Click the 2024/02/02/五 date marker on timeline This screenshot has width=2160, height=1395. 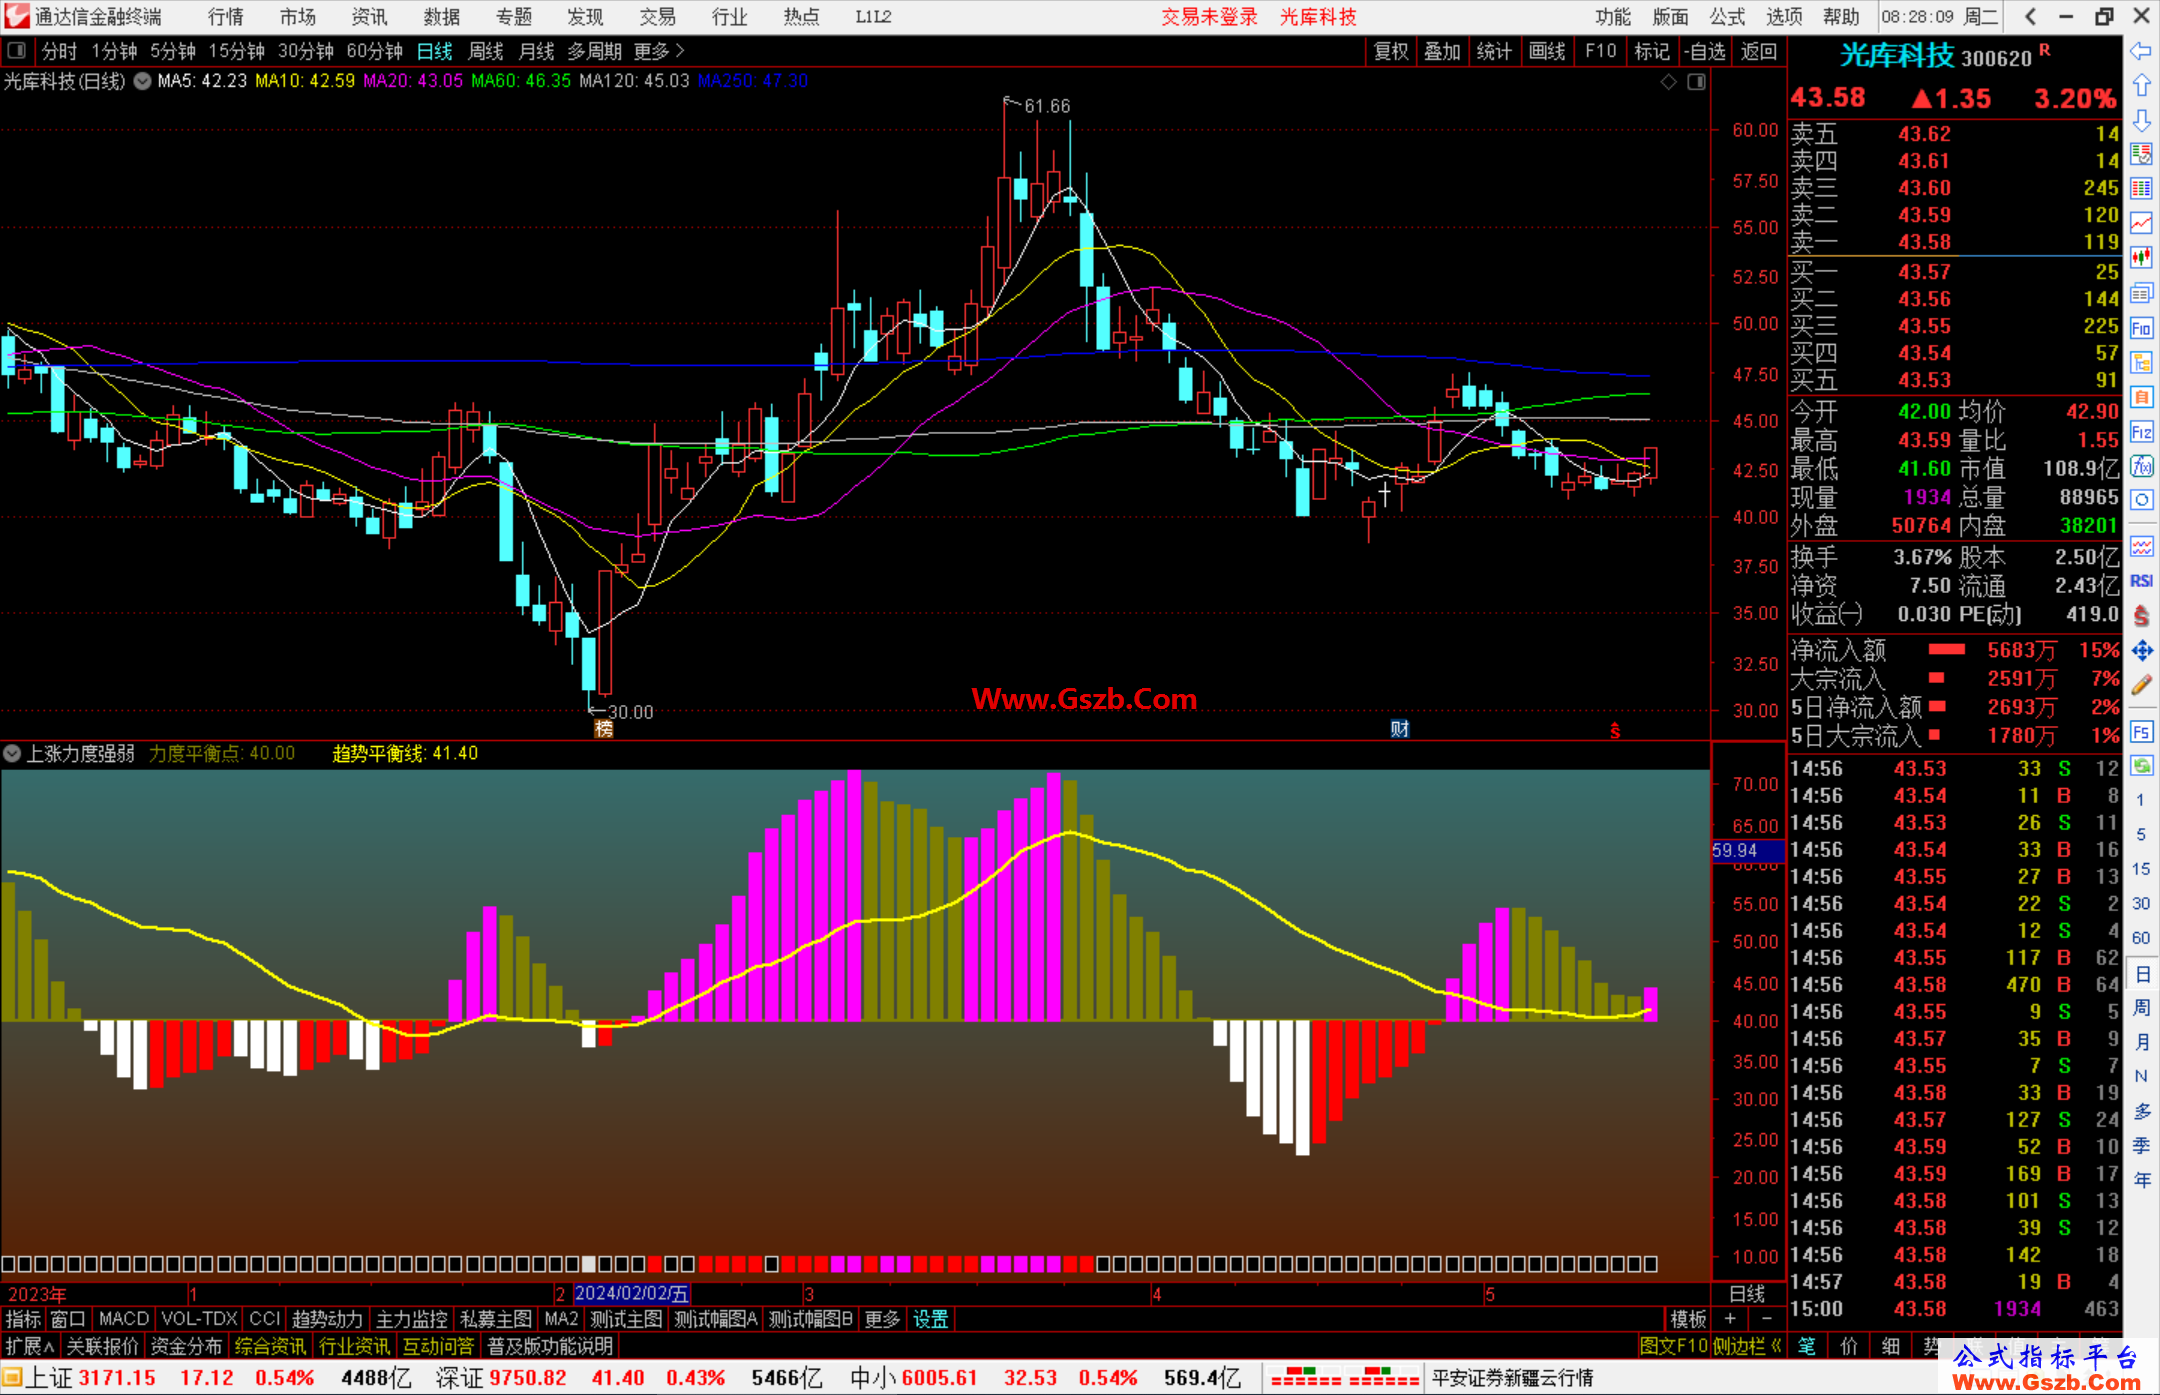[632, 1293]
